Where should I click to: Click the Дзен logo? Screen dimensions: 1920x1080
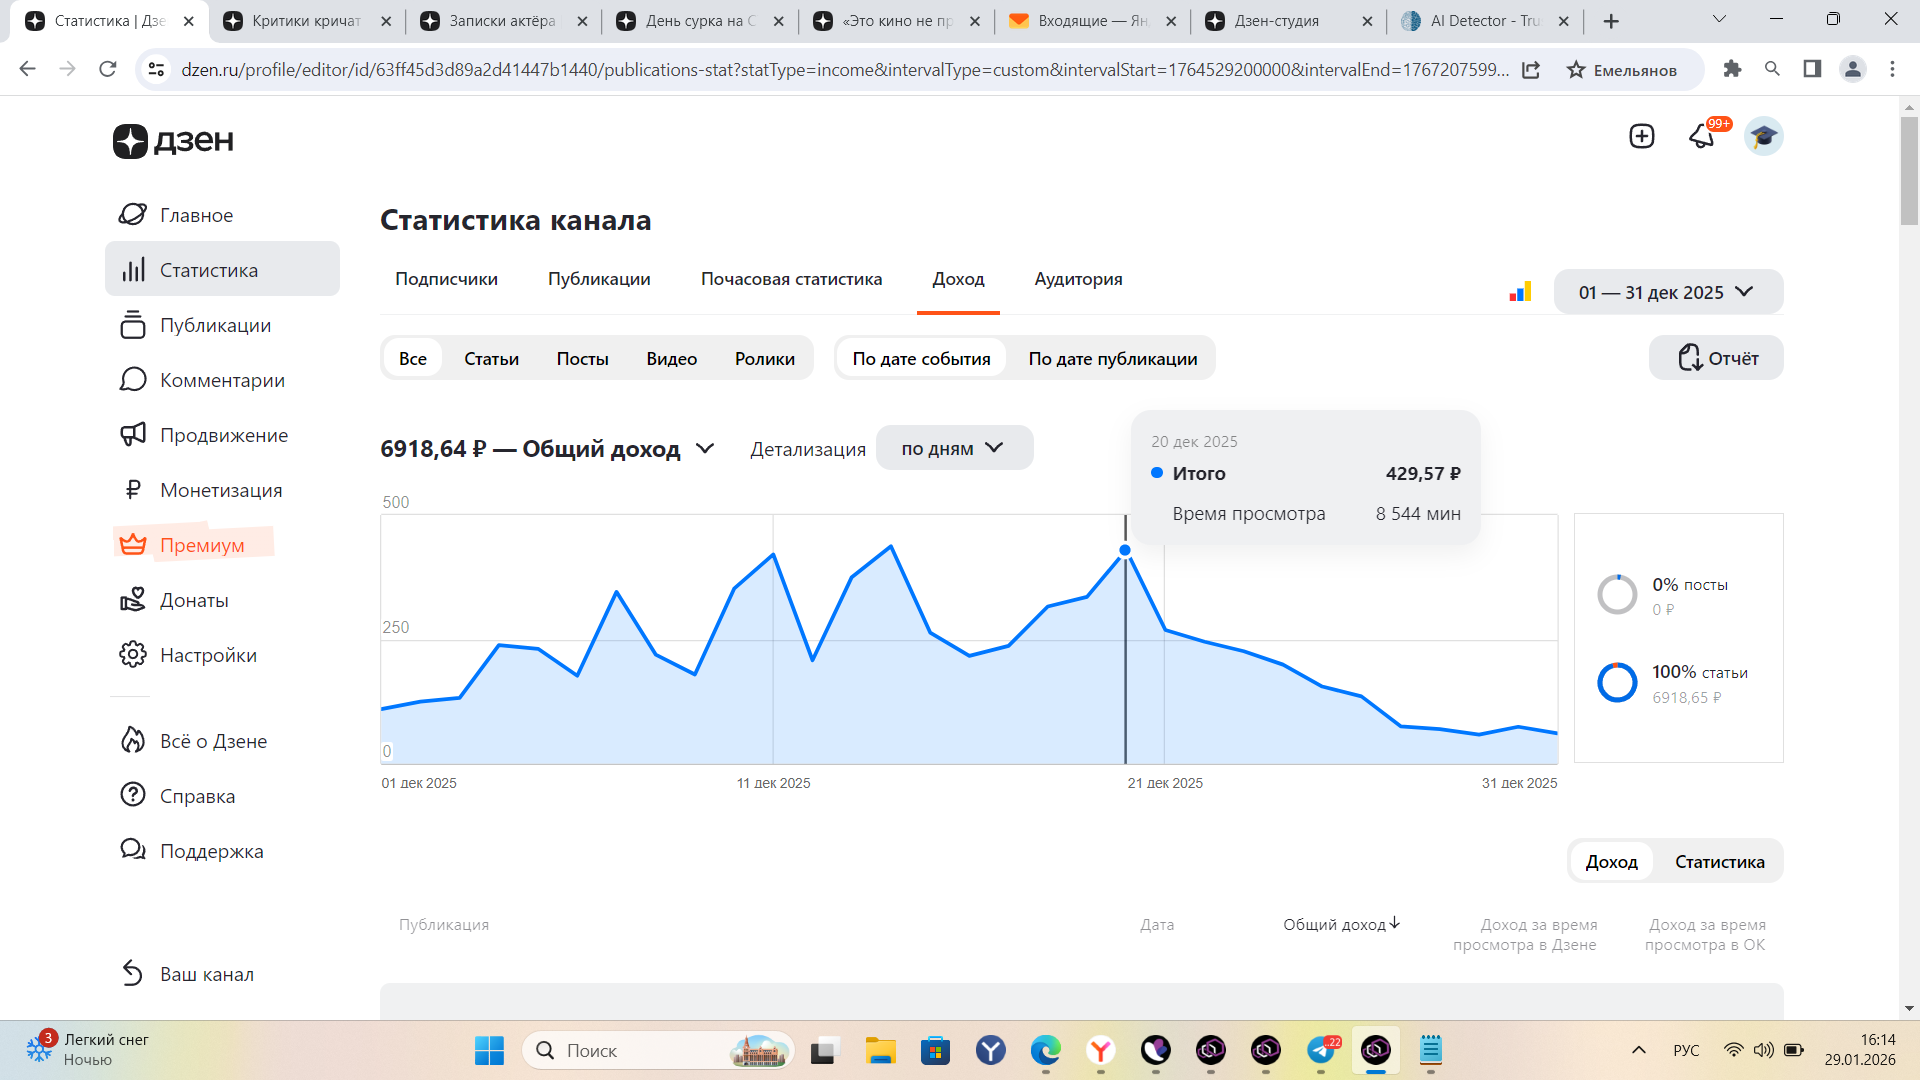[x=173, y=141]
